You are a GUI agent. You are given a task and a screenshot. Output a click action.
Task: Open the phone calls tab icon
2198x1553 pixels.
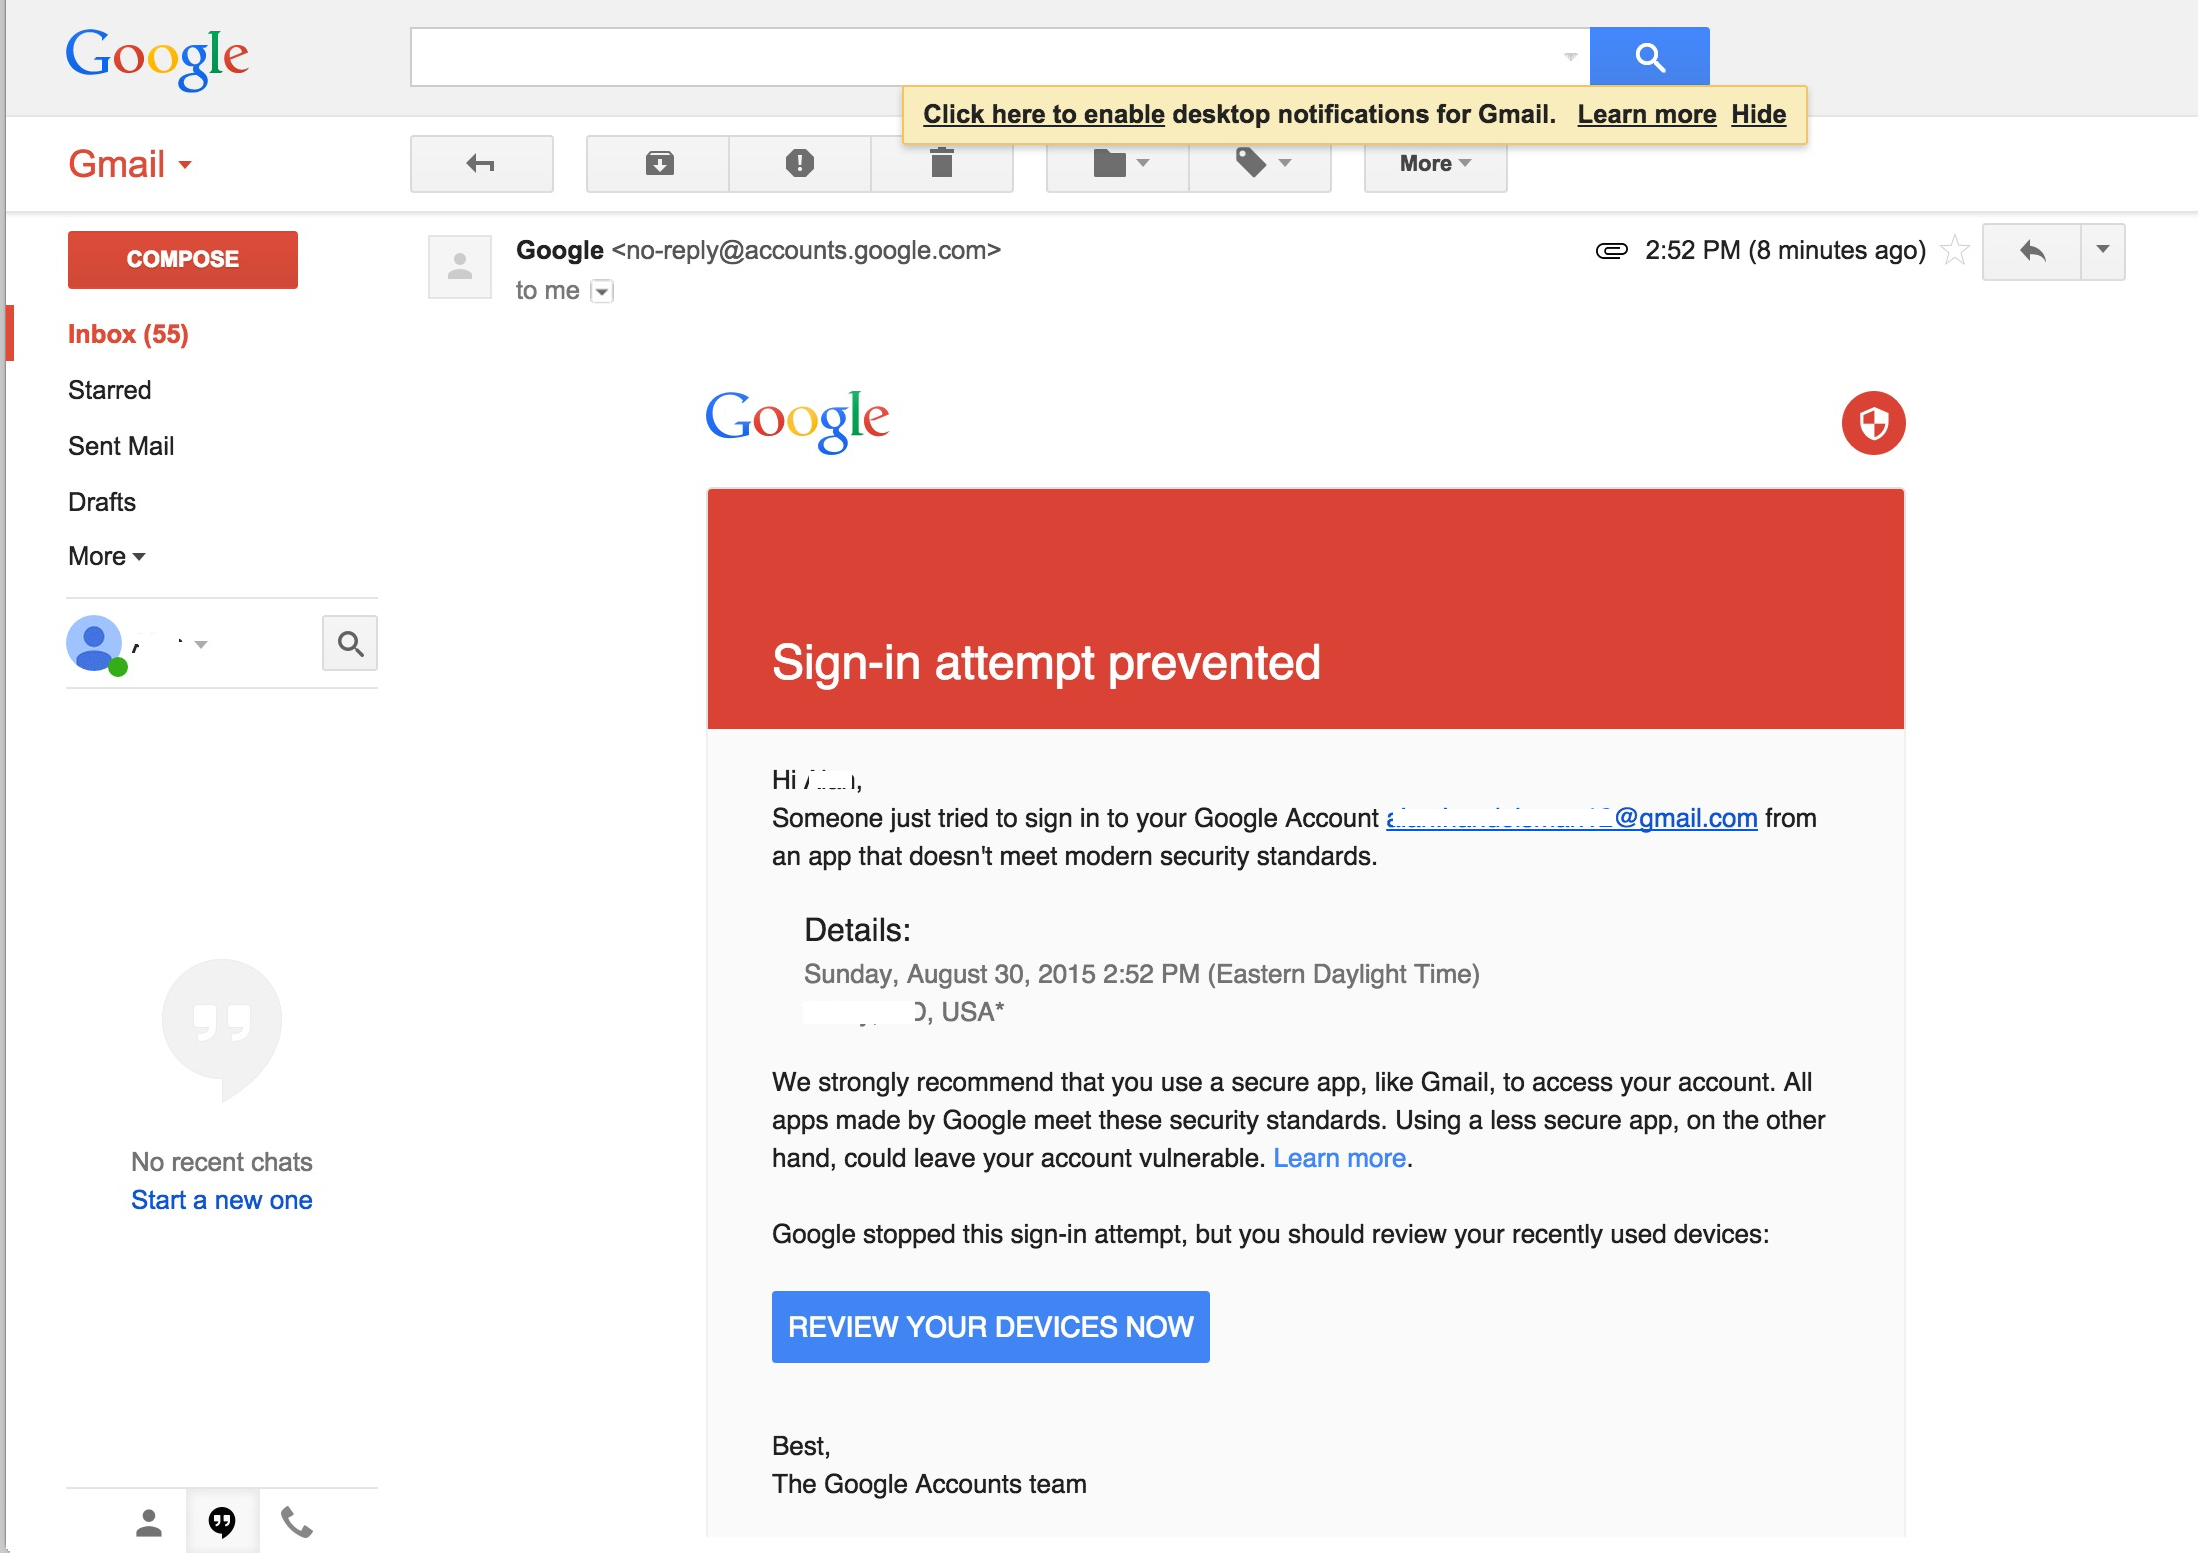(296, 1522)
